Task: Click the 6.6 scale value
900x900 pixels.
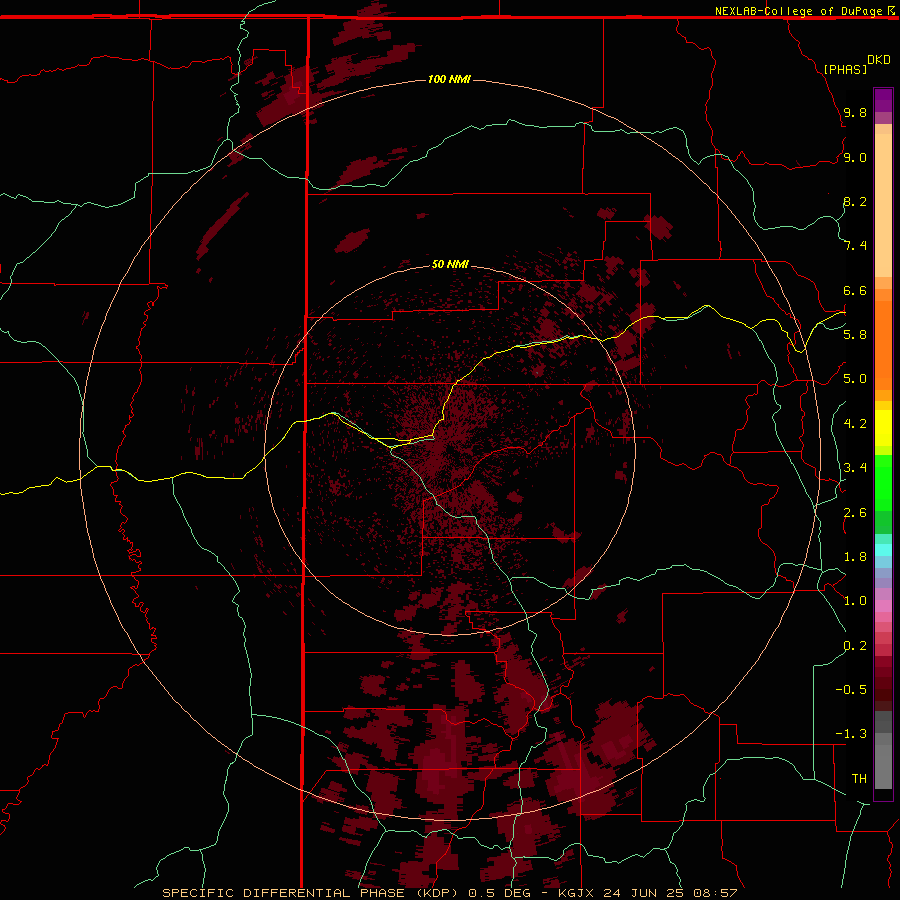Action: tap(855, 291)
